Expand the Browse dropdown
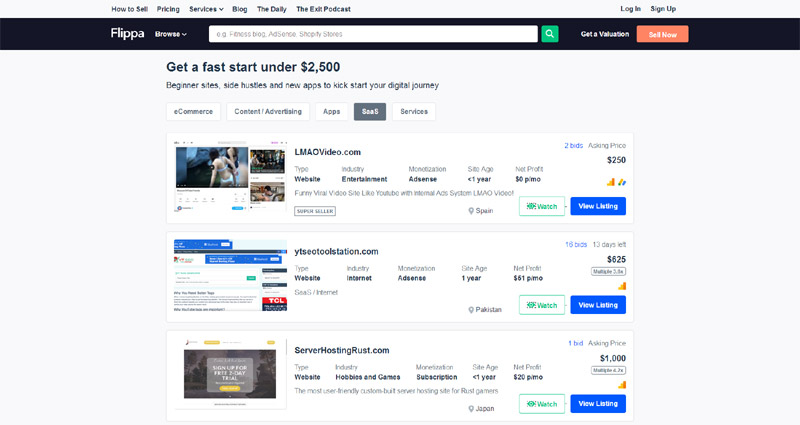The width and height of the screenshot is (800, 425). [x=171, y=34]
